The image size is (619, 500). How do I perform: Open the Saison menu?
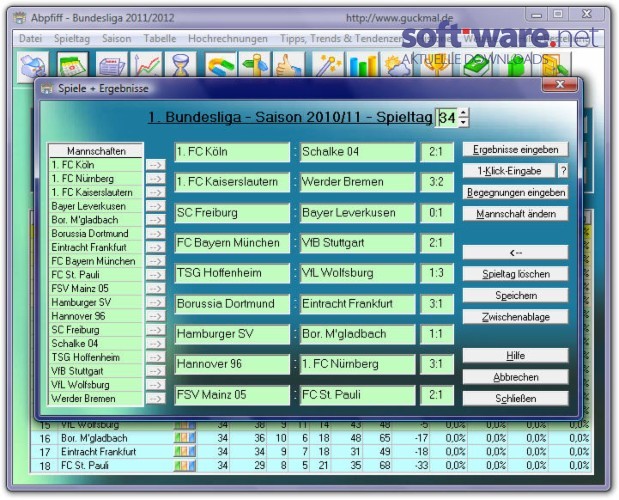click(x=116, y=39)
